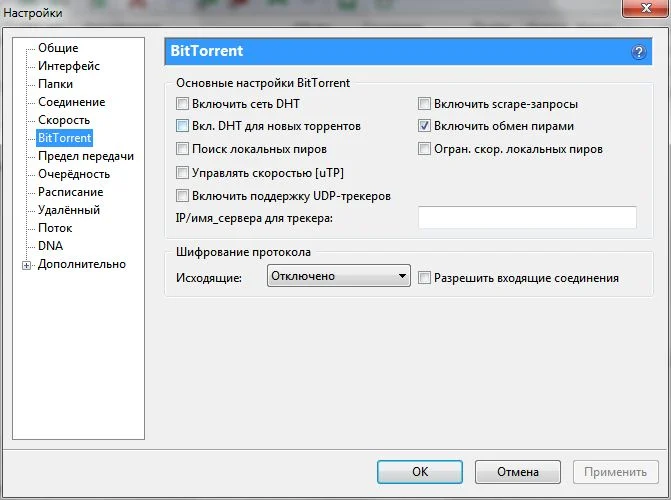This screenshot has width=671, height=500.
Task: Select 'Соединение' in the sidebar
Action: click(71, 102)
